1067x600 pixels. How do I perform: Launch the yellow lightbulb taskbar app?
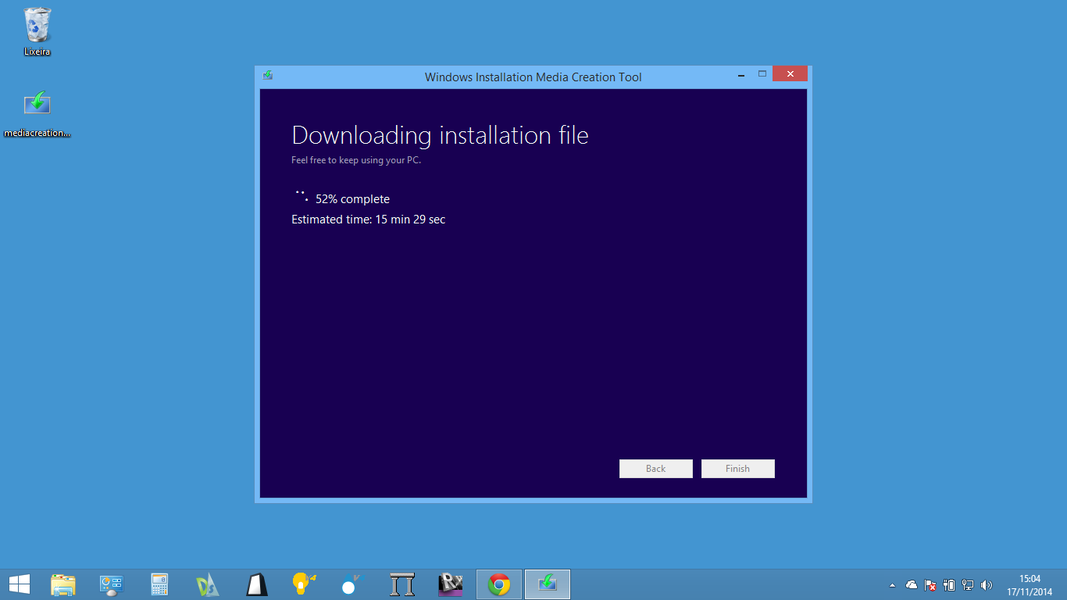pyautogui.click(x=304, y=585)
